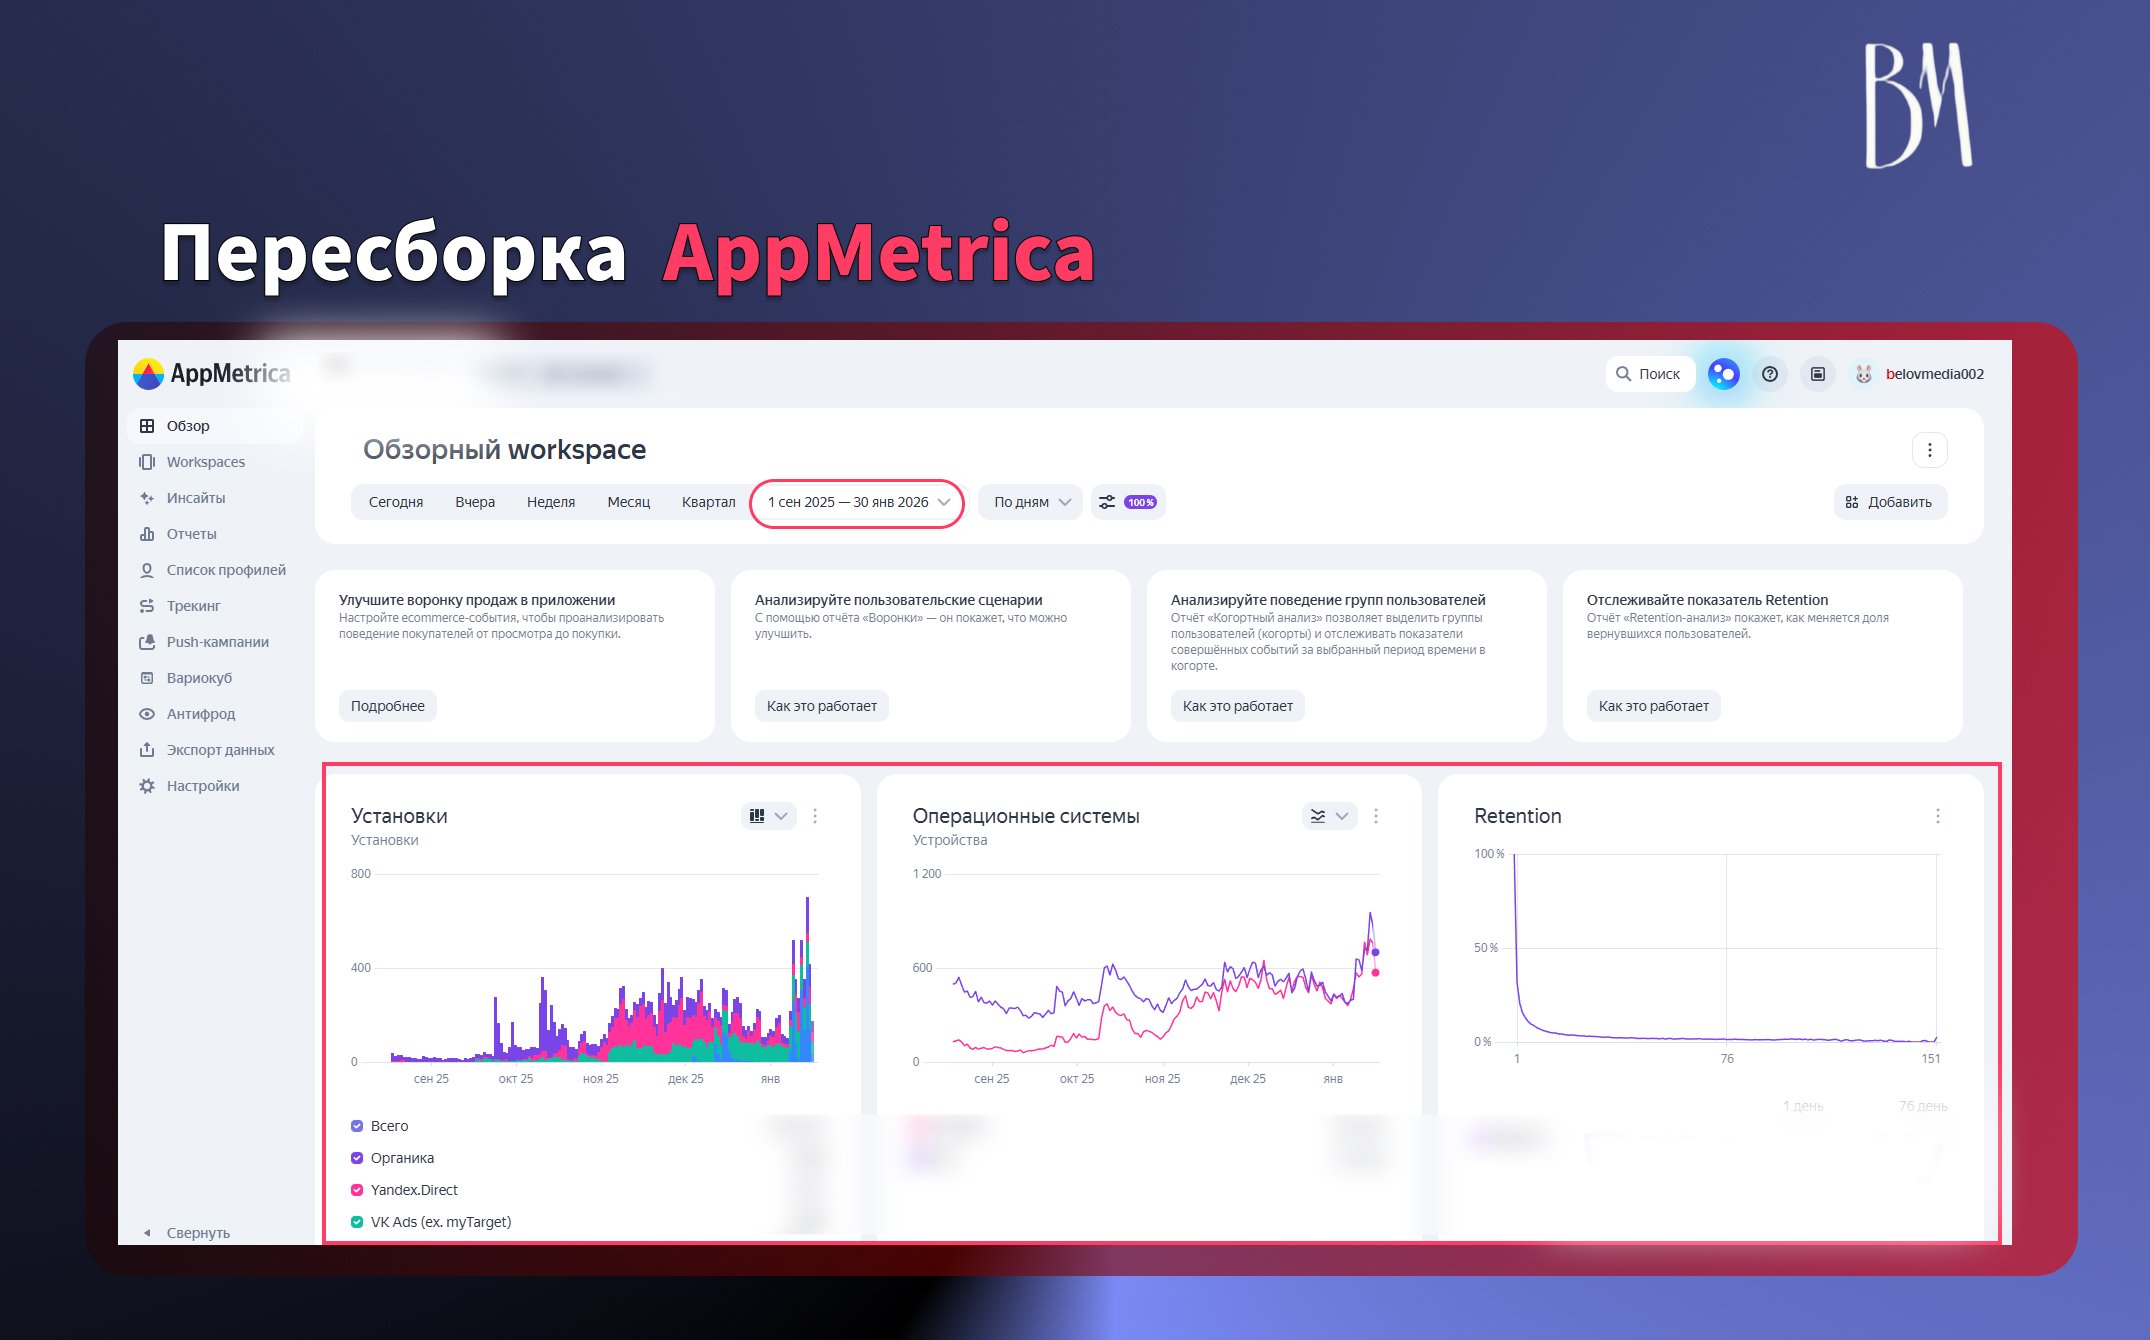Toggle the Органика legend checkbox
This screenshot has width=2150, height=1340.
coord(357,1158)
